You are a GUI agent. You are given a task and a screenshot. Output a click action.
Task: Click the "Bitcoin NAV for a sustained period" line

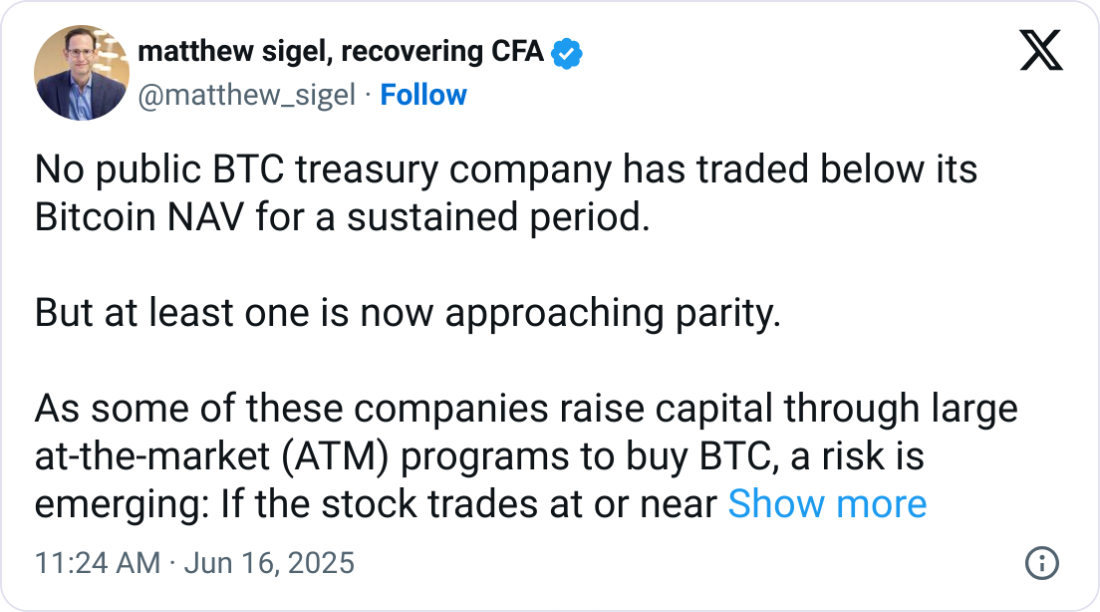[x=341, y=217]
